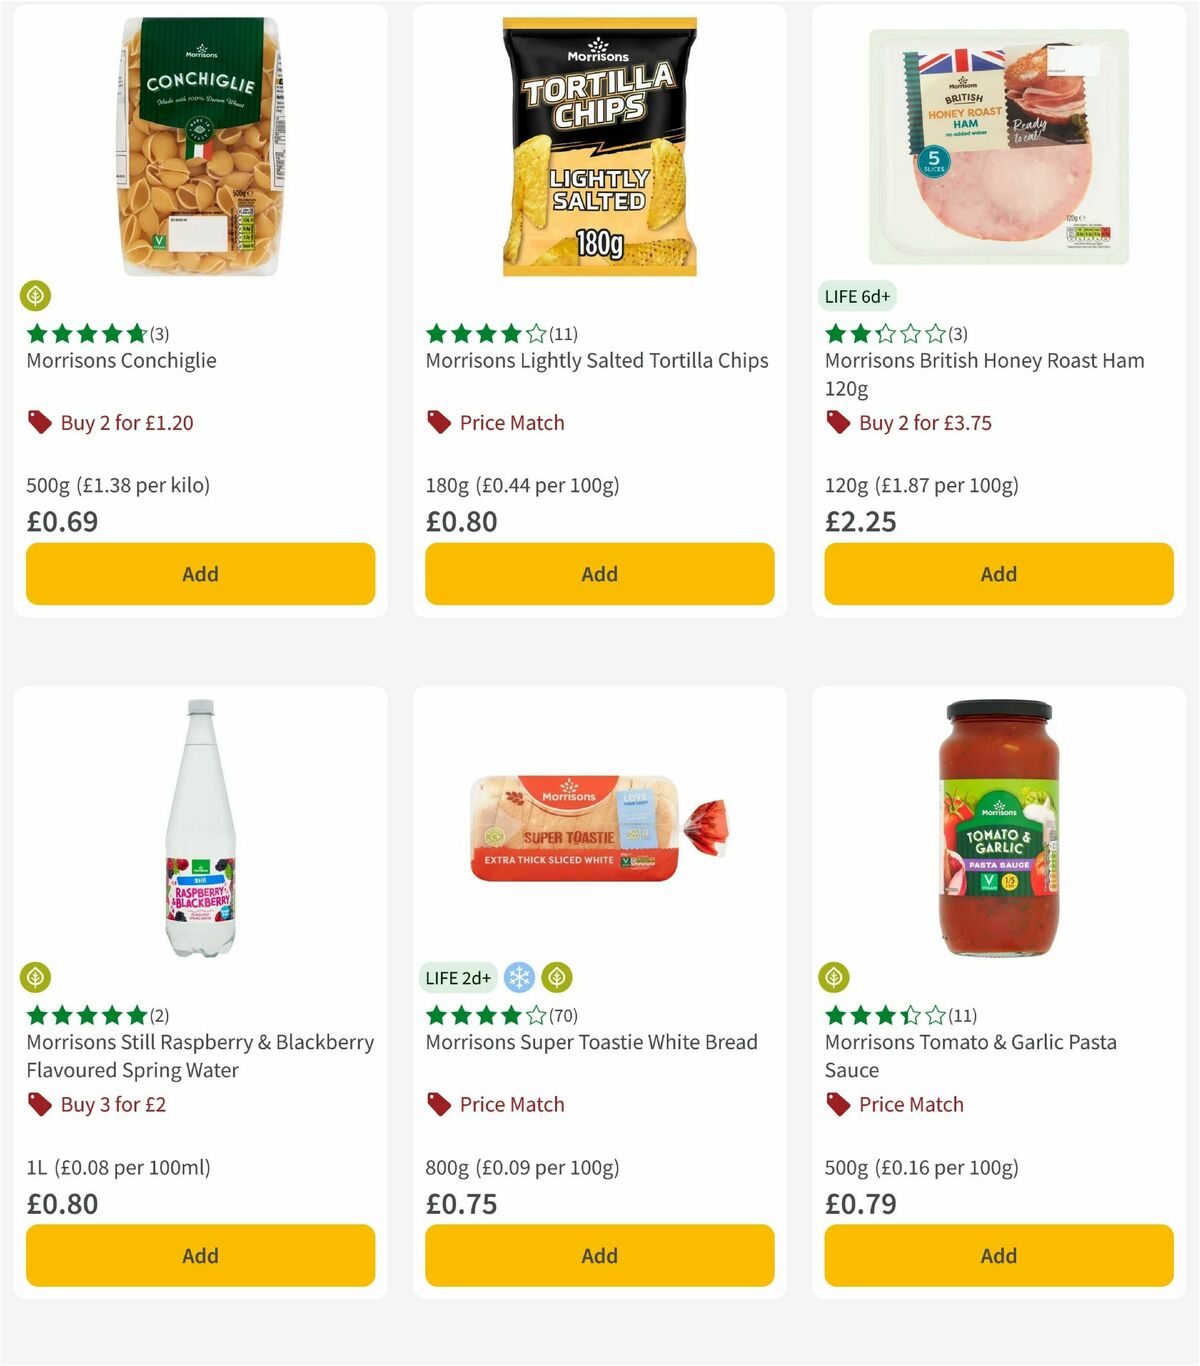
Task: Add Raspberry & Blackberry Spring Water to the basket
Action: coord(200,1255)
